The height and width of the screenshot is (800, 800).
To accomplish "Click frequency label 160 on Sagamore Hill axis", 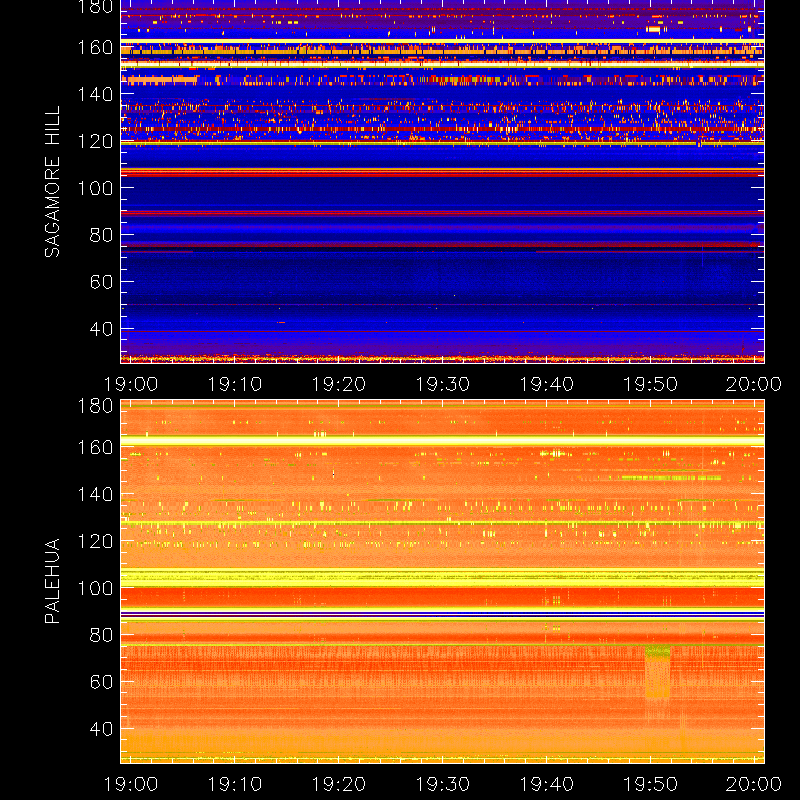I will (x=95, y=47).
